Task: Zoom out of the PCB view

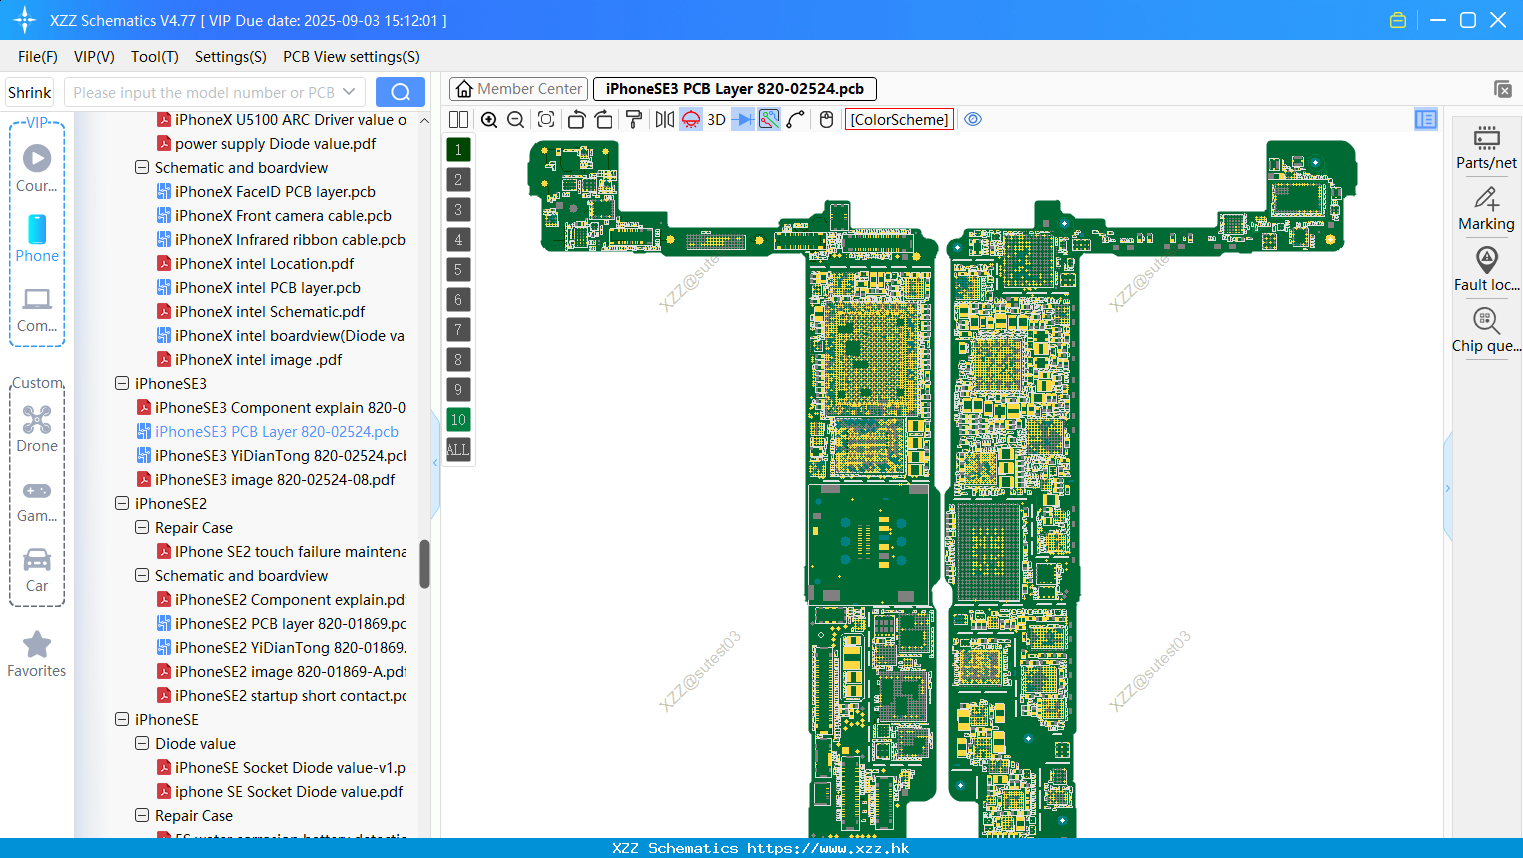Action: click(516, 119)
